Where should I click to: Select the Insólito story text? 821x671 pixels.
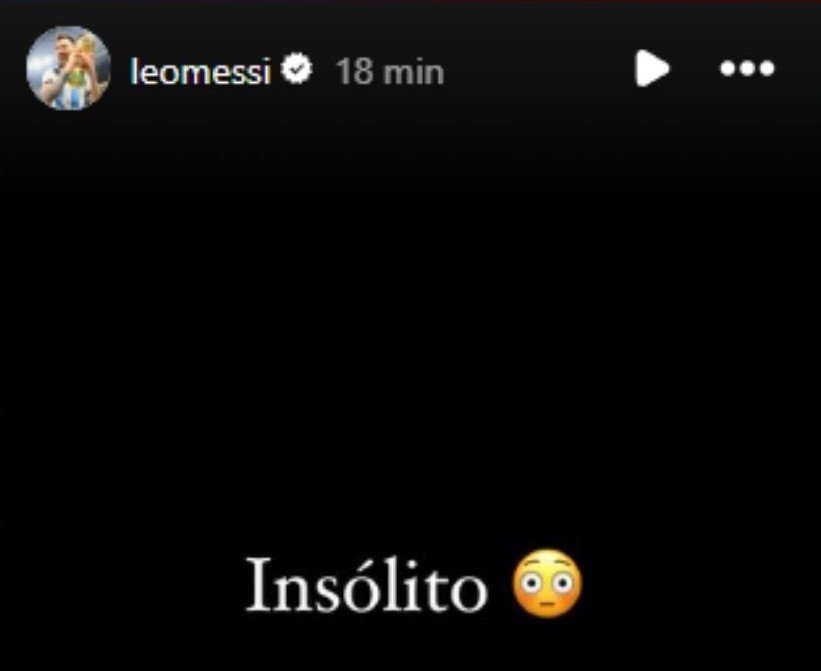367,585
